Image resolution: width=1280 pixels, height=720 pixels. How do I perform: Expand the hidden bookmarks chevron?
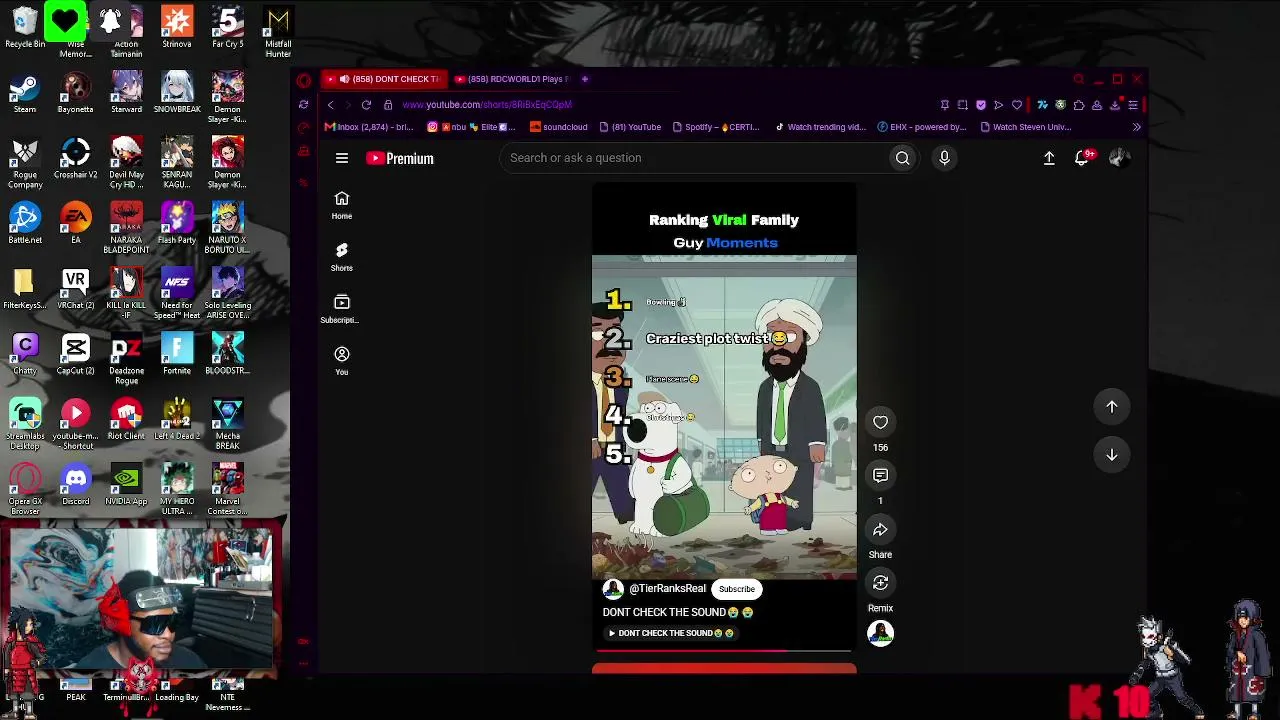point(1136,127)
